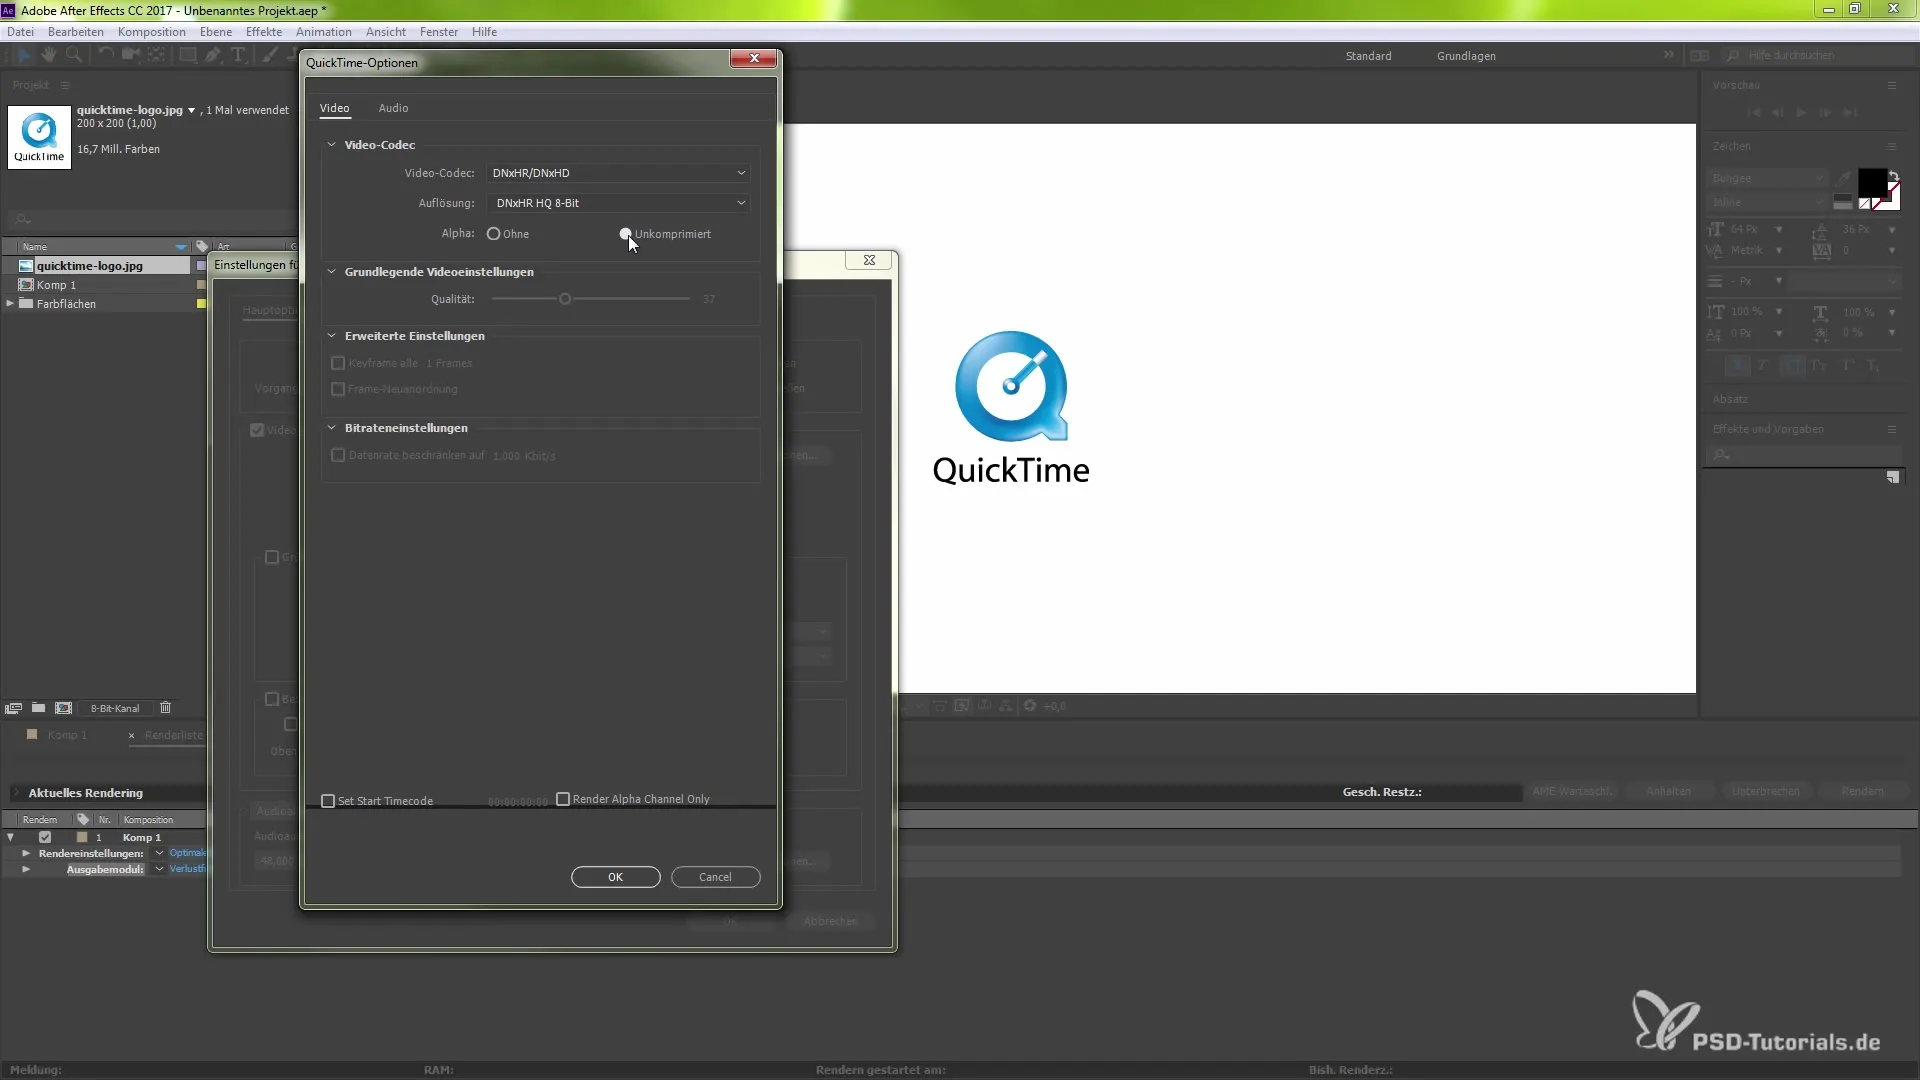The image size is (1920, 1080).
Task: Open the Animation menu
Action: (323, 32)
